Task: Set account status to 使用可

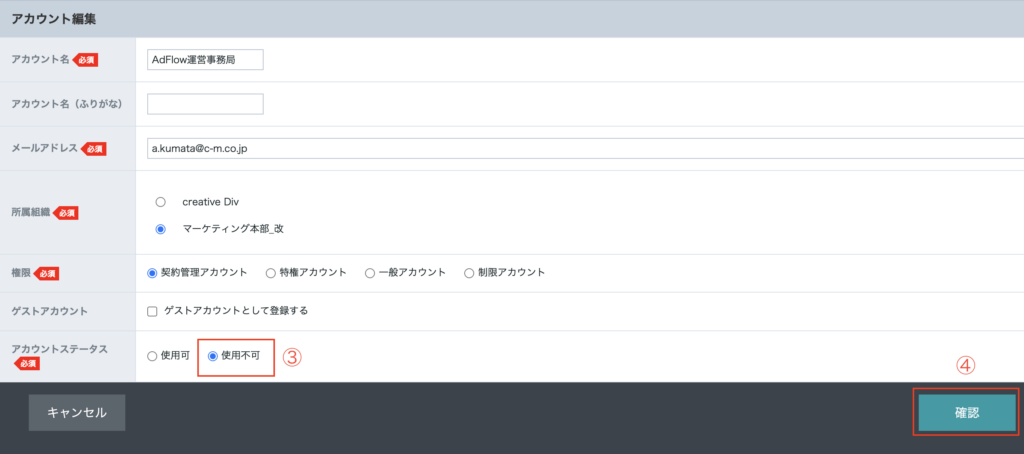Action: pyautogui.click(x=153, y=355)
